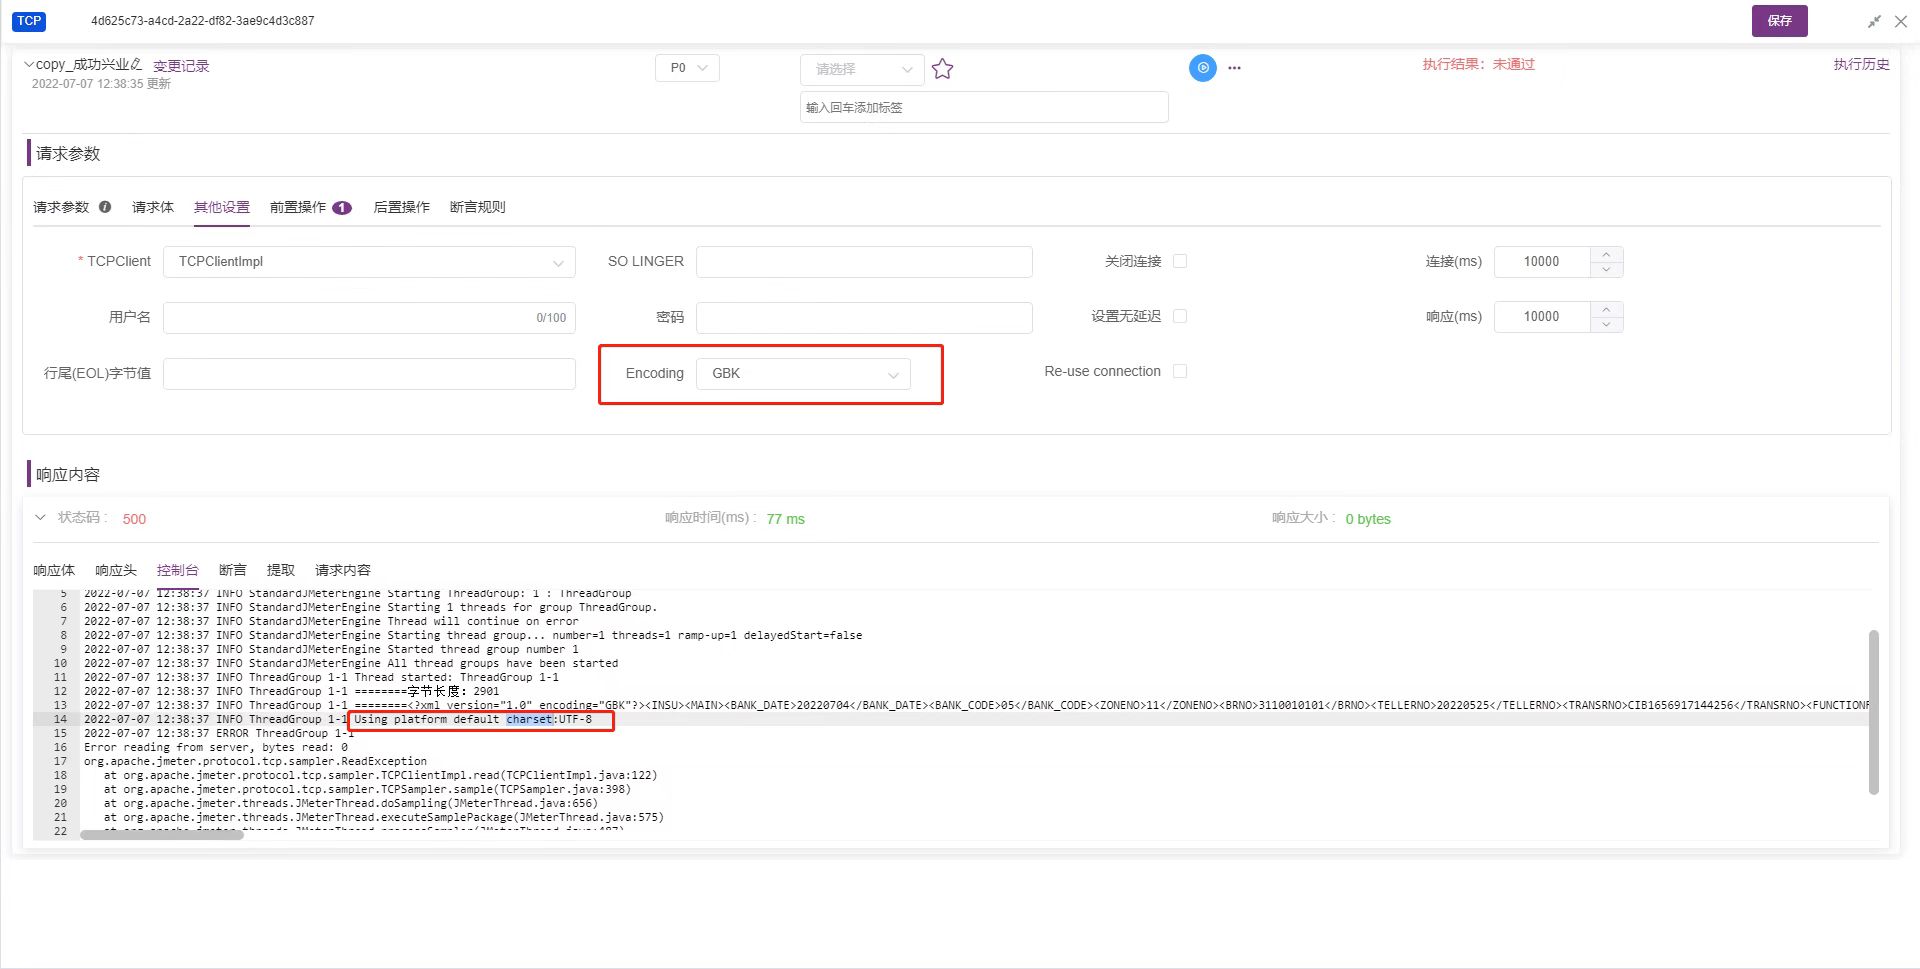
Task: Click the console horizontal scrollbar
Action: [162, 834]
